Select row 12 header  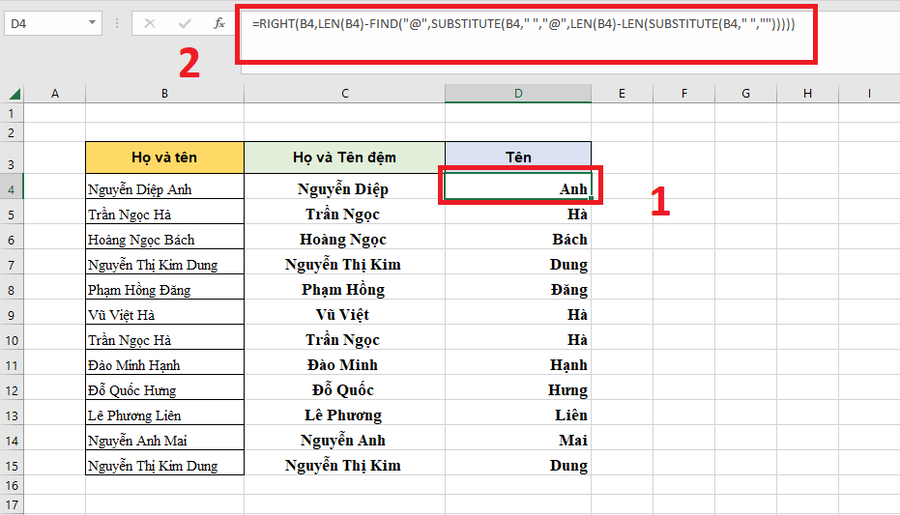(x=11, y=390)
